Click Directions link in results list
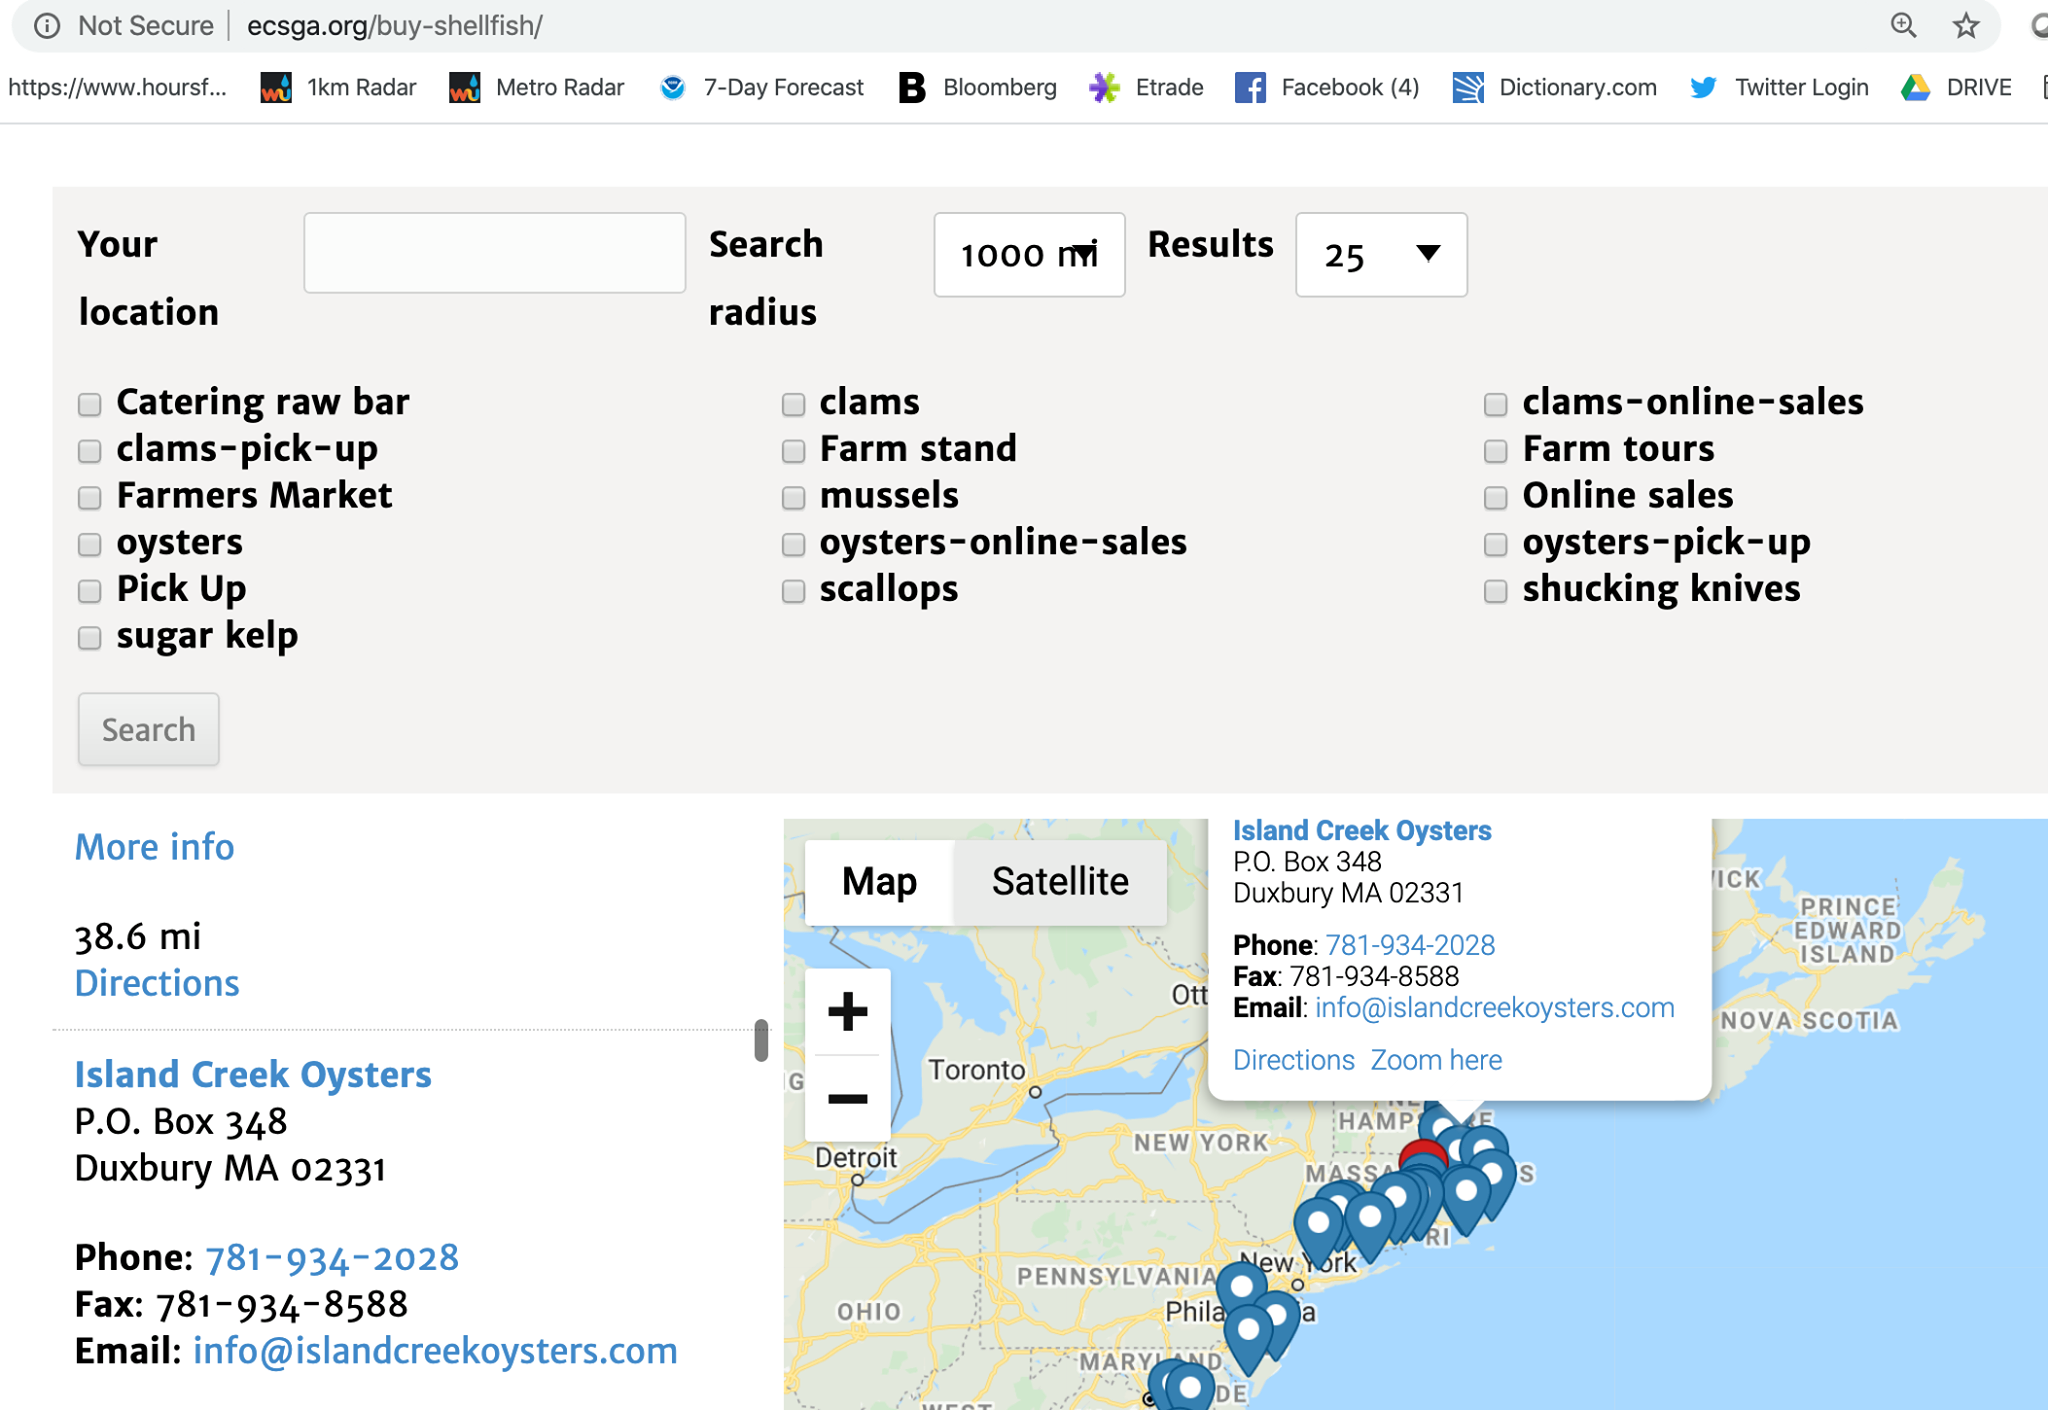The height and width of the screenshot is (1410, 2048). 157,983
